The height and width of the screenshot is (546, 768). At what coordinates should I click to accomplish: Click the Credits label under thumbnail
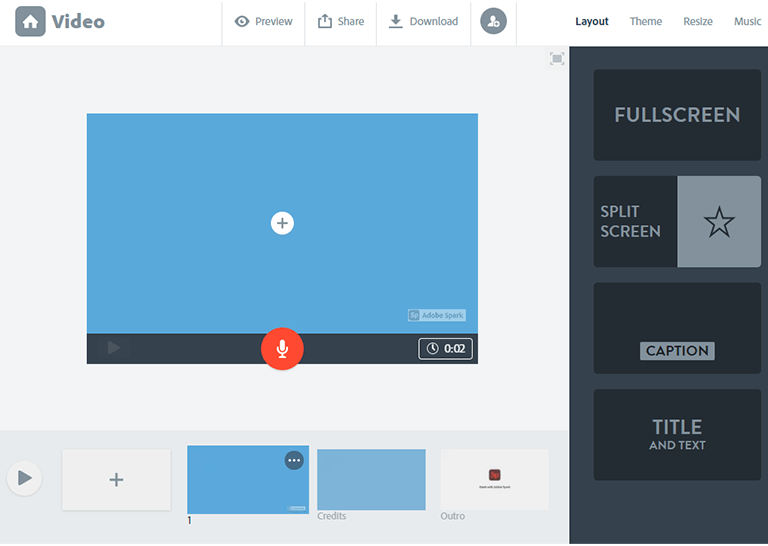click(x=332, y=516)
